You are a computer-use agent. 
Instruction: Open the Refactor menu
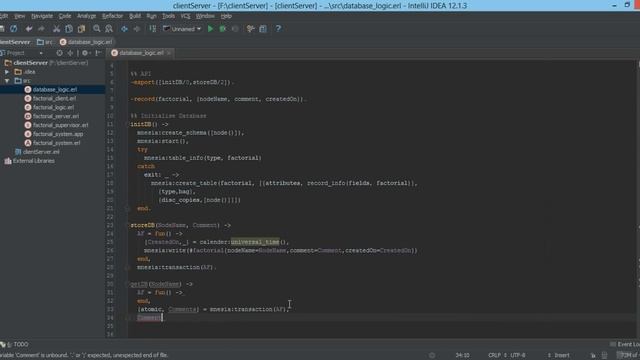(x=112, y=16)
